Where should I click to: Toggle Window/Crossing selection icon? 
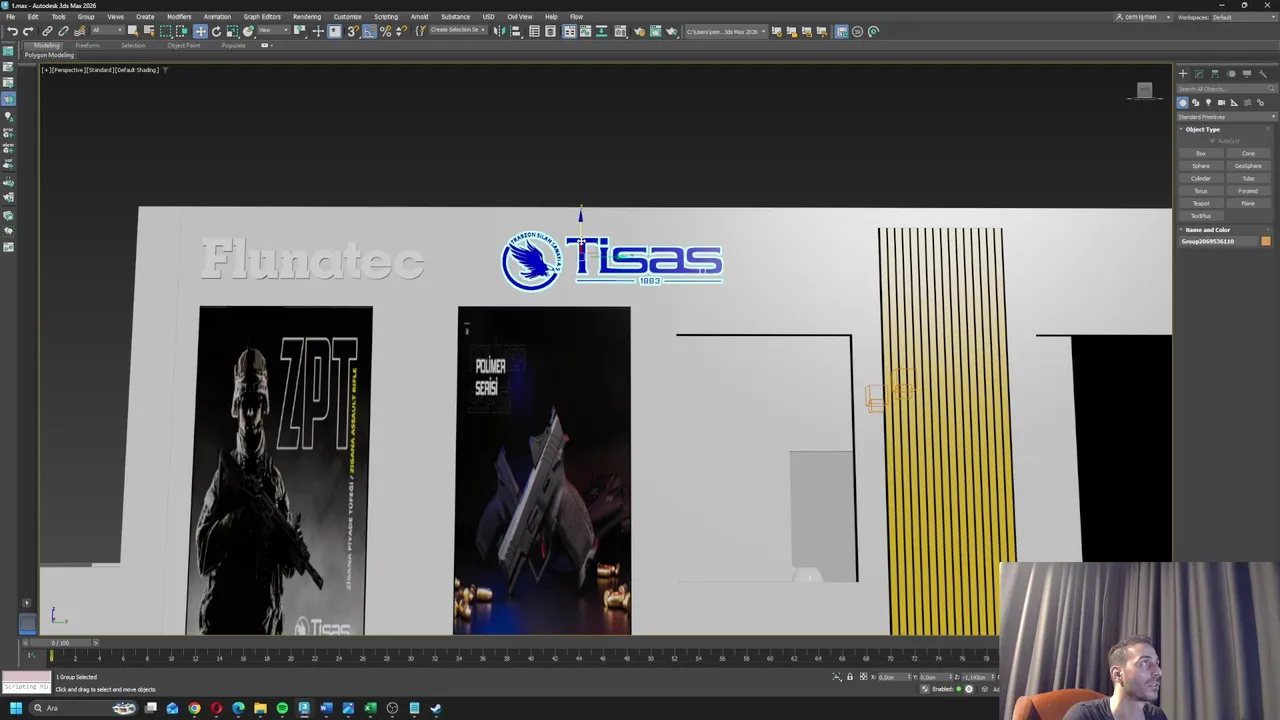point(181,31)
